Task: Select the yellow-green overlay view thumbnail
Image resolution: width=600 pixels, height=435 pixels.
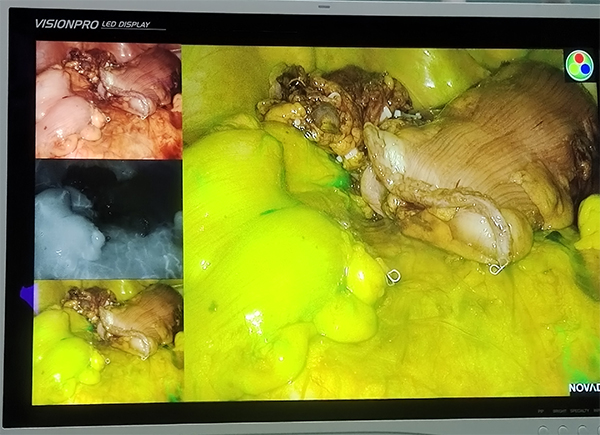Action: (108, 342)
